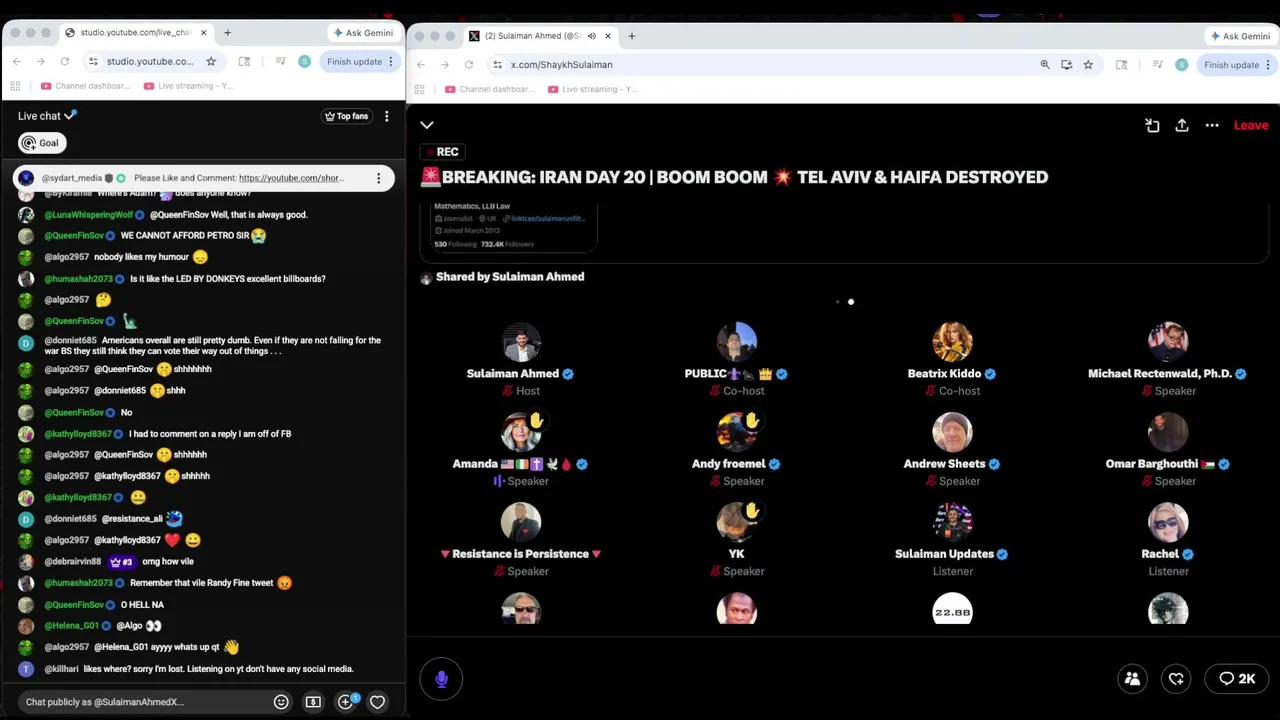Screen dimensions: 1280x720
Task: Open Omar Barghouthi speaker avatar
Action: pyautogui.click(x=1168, y=432)
